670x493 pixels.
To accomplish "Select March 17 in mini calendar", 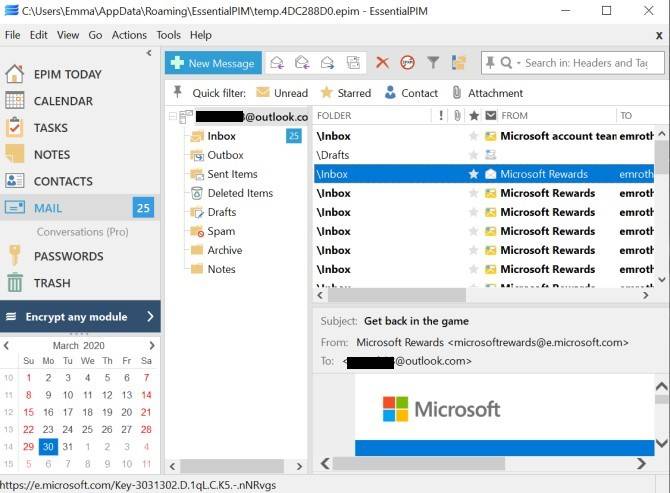I will 68,412.
